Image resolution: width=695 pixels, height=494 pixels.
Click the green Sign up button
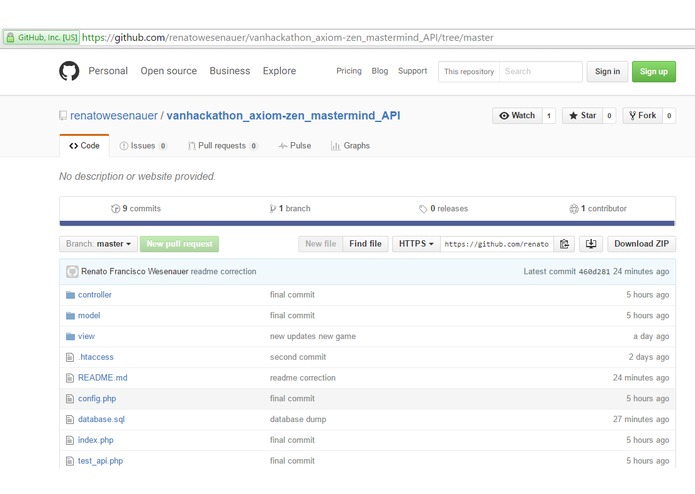[x=654, y=72]
